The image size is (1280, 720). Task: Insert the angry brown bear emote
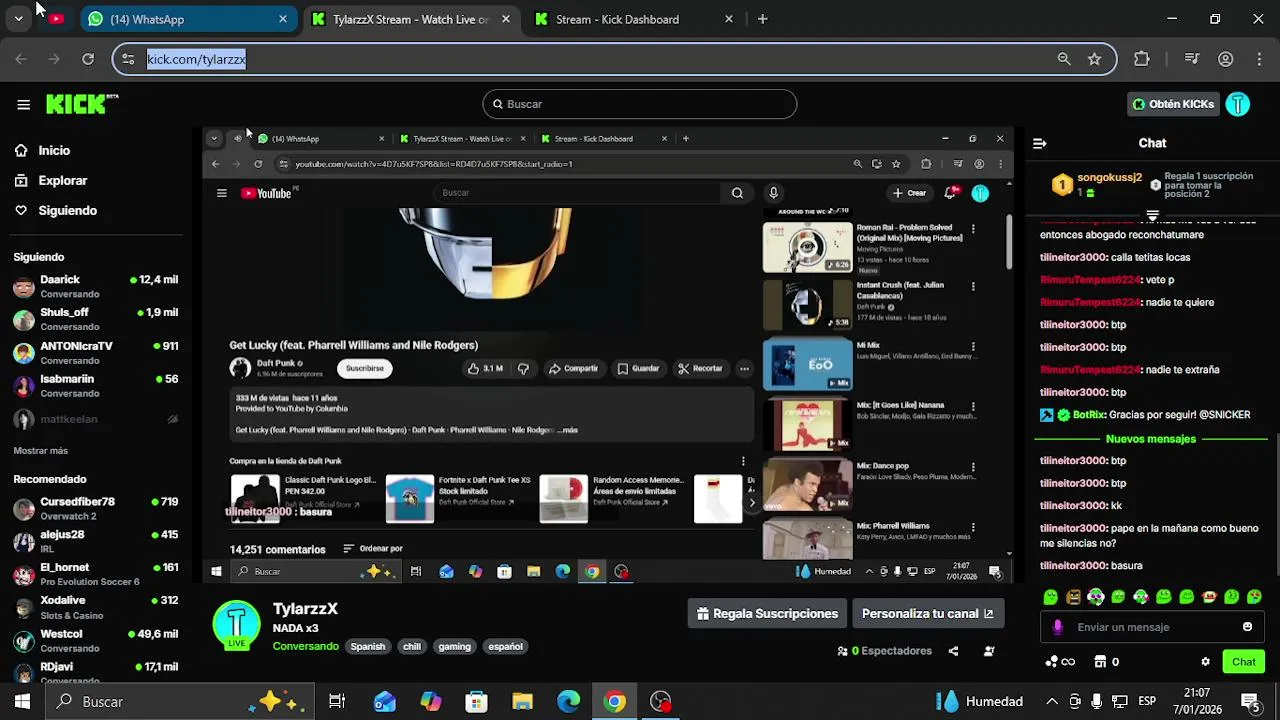1073,597
